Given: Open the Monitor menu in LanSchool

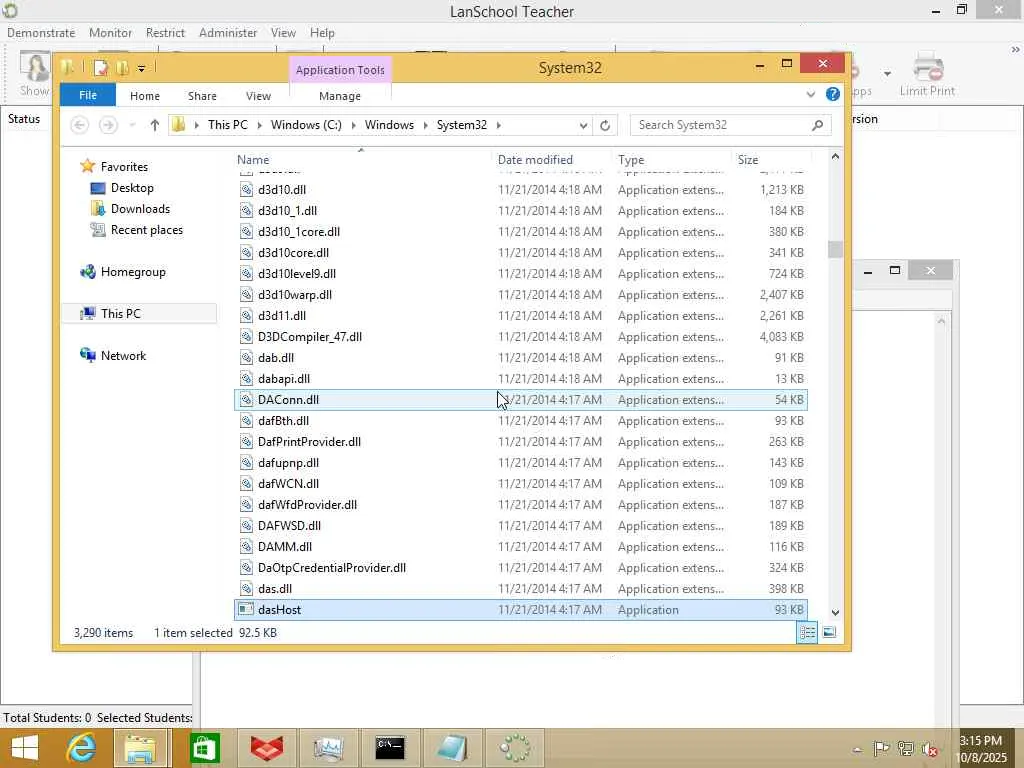Looking at the screenshot, I should click(110, 33).
